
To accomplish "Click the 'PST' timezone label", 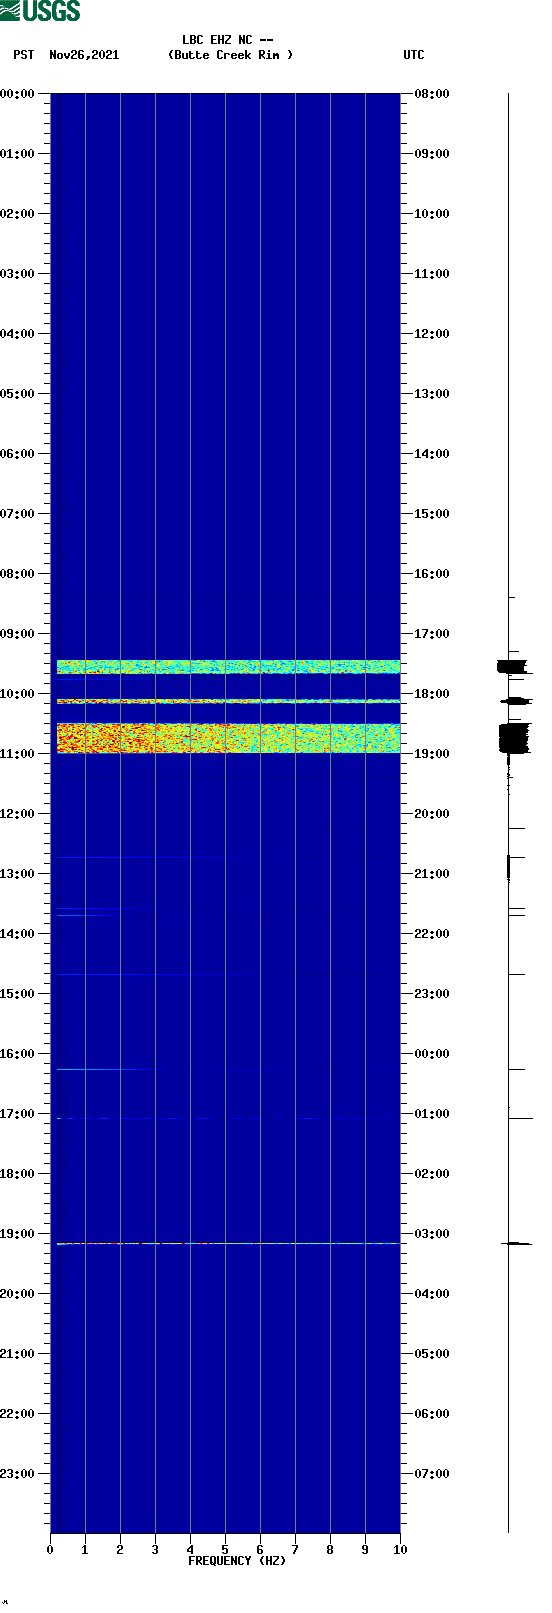I will [x=23, y=55].
